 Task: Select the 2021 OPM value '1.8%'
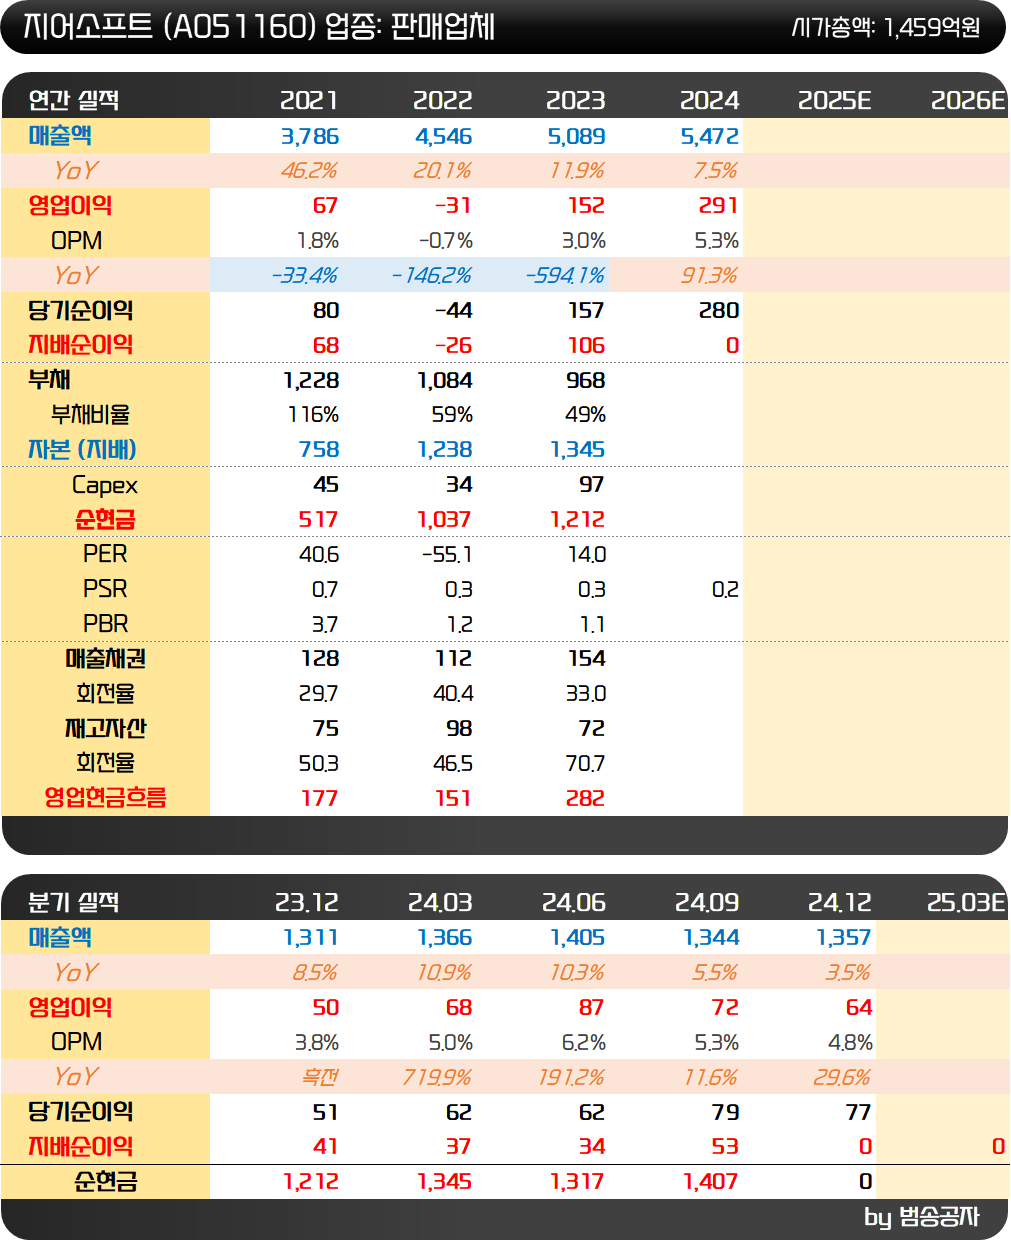tap(318, 241)
